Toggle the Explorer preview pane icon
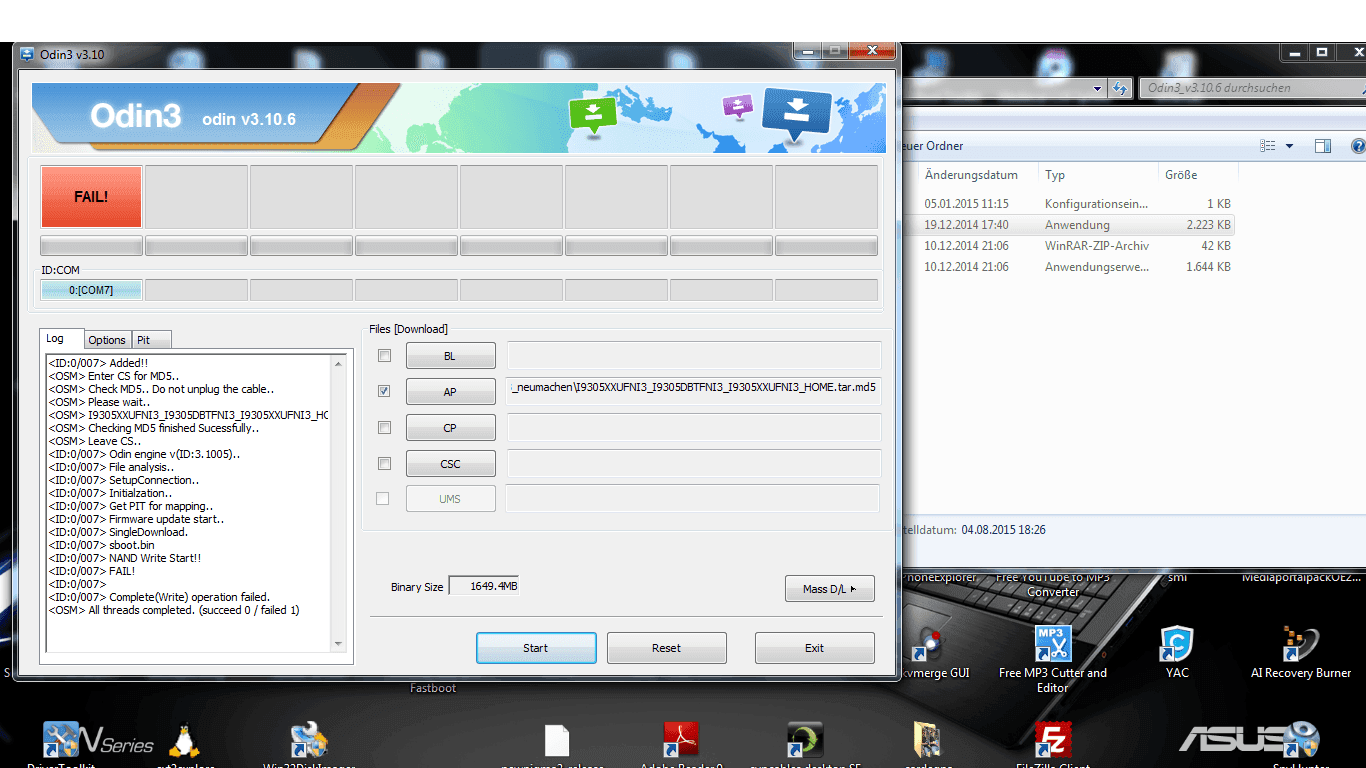This screenshot has width=1366, height=768. tap(1323, 146)
